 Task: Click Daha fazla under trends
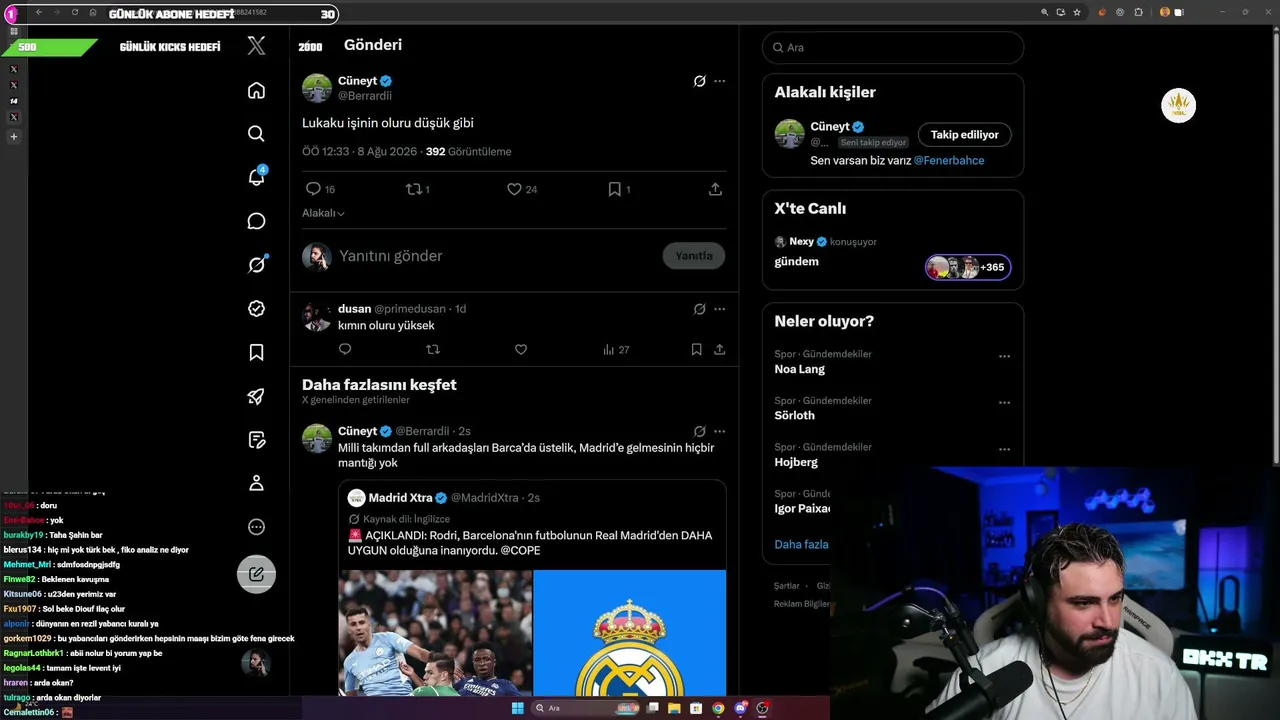801,545
